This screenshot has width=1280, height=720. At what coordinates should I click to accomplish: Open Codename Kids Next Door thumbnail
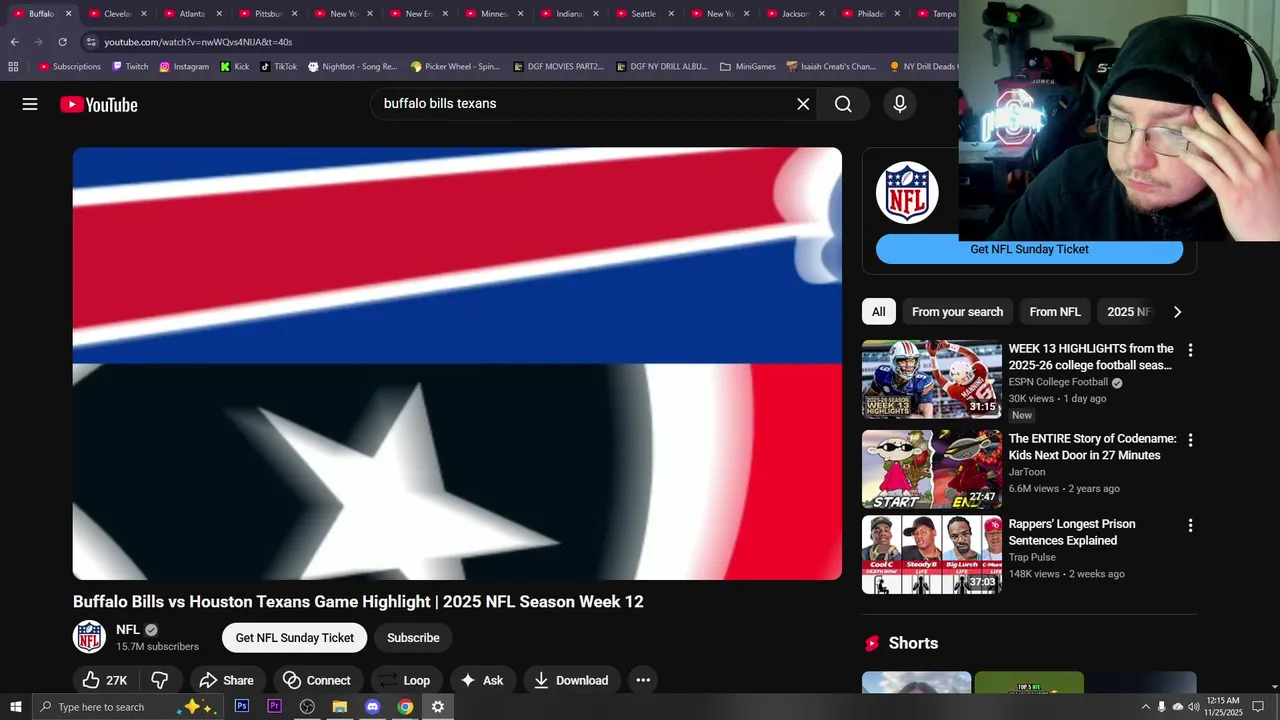coord(931,469)
